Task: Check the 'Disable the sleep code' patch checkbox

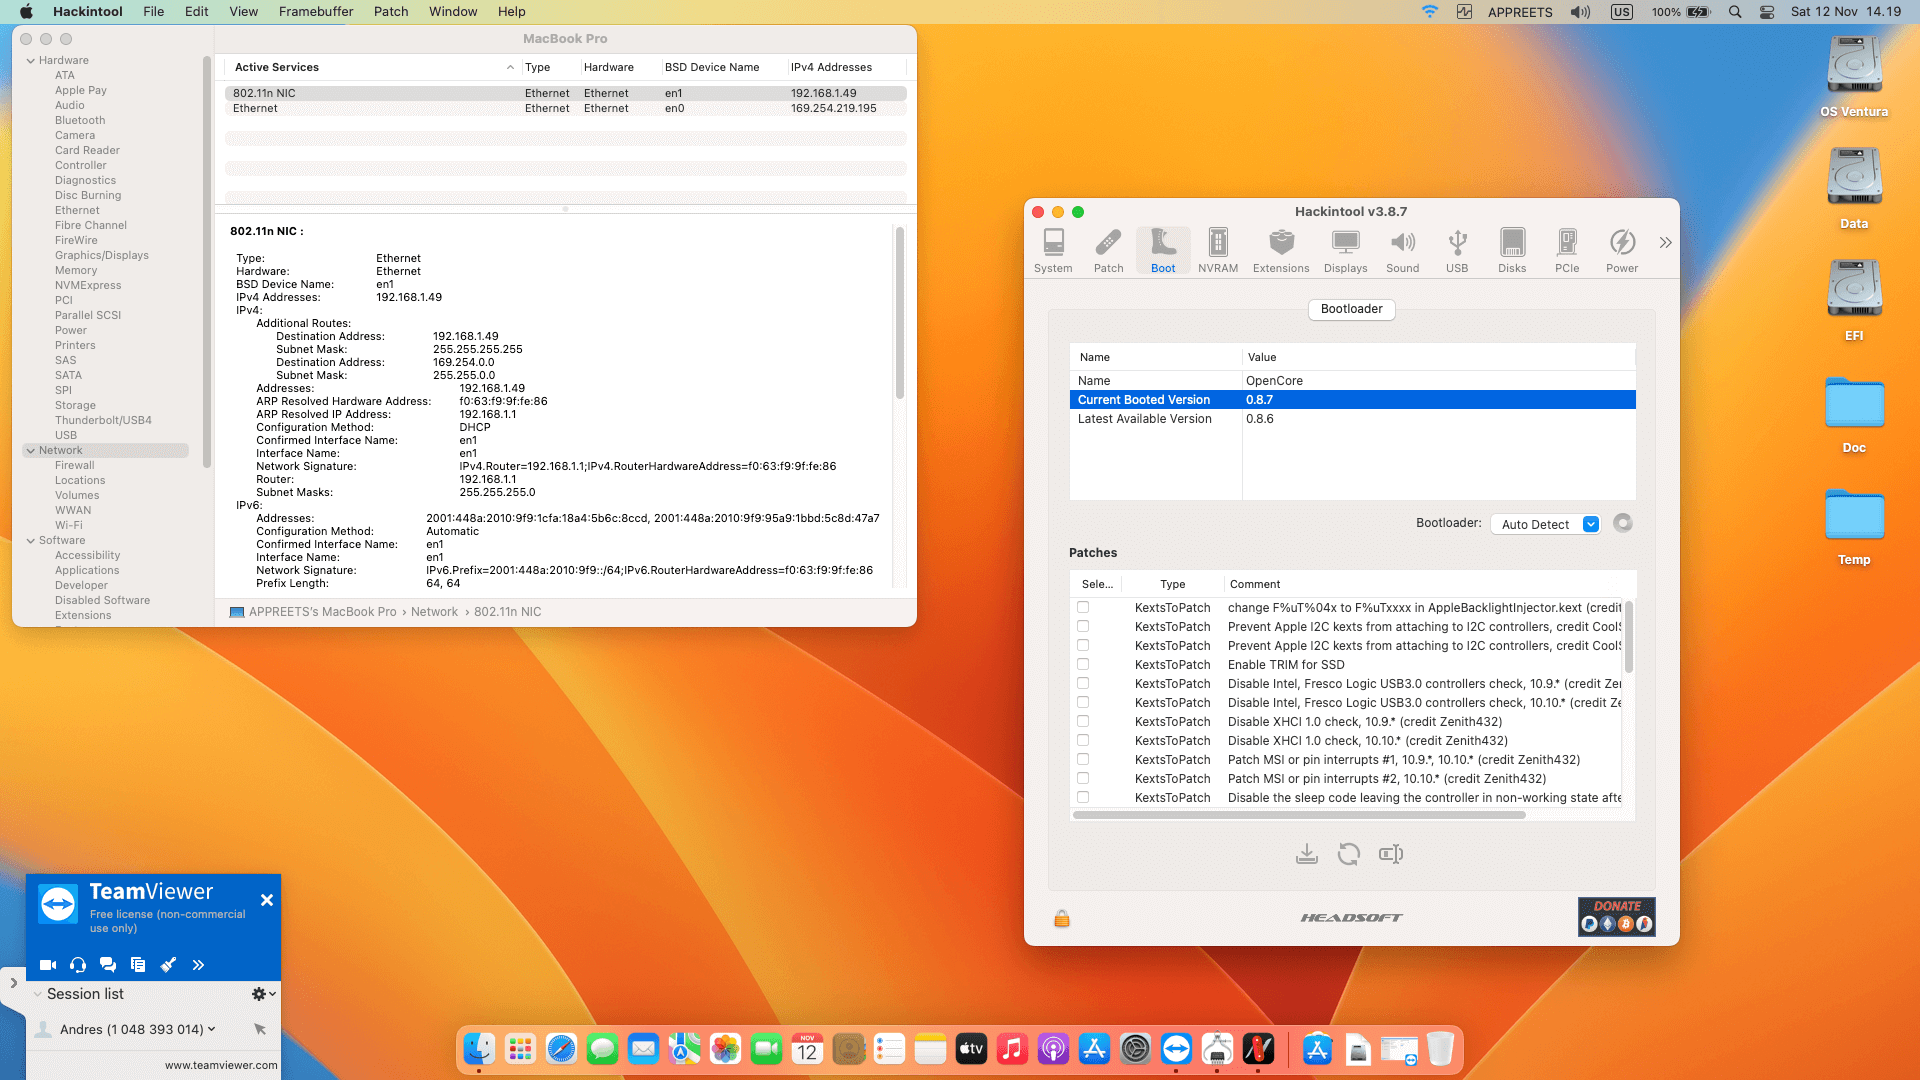Action: 1083,797
